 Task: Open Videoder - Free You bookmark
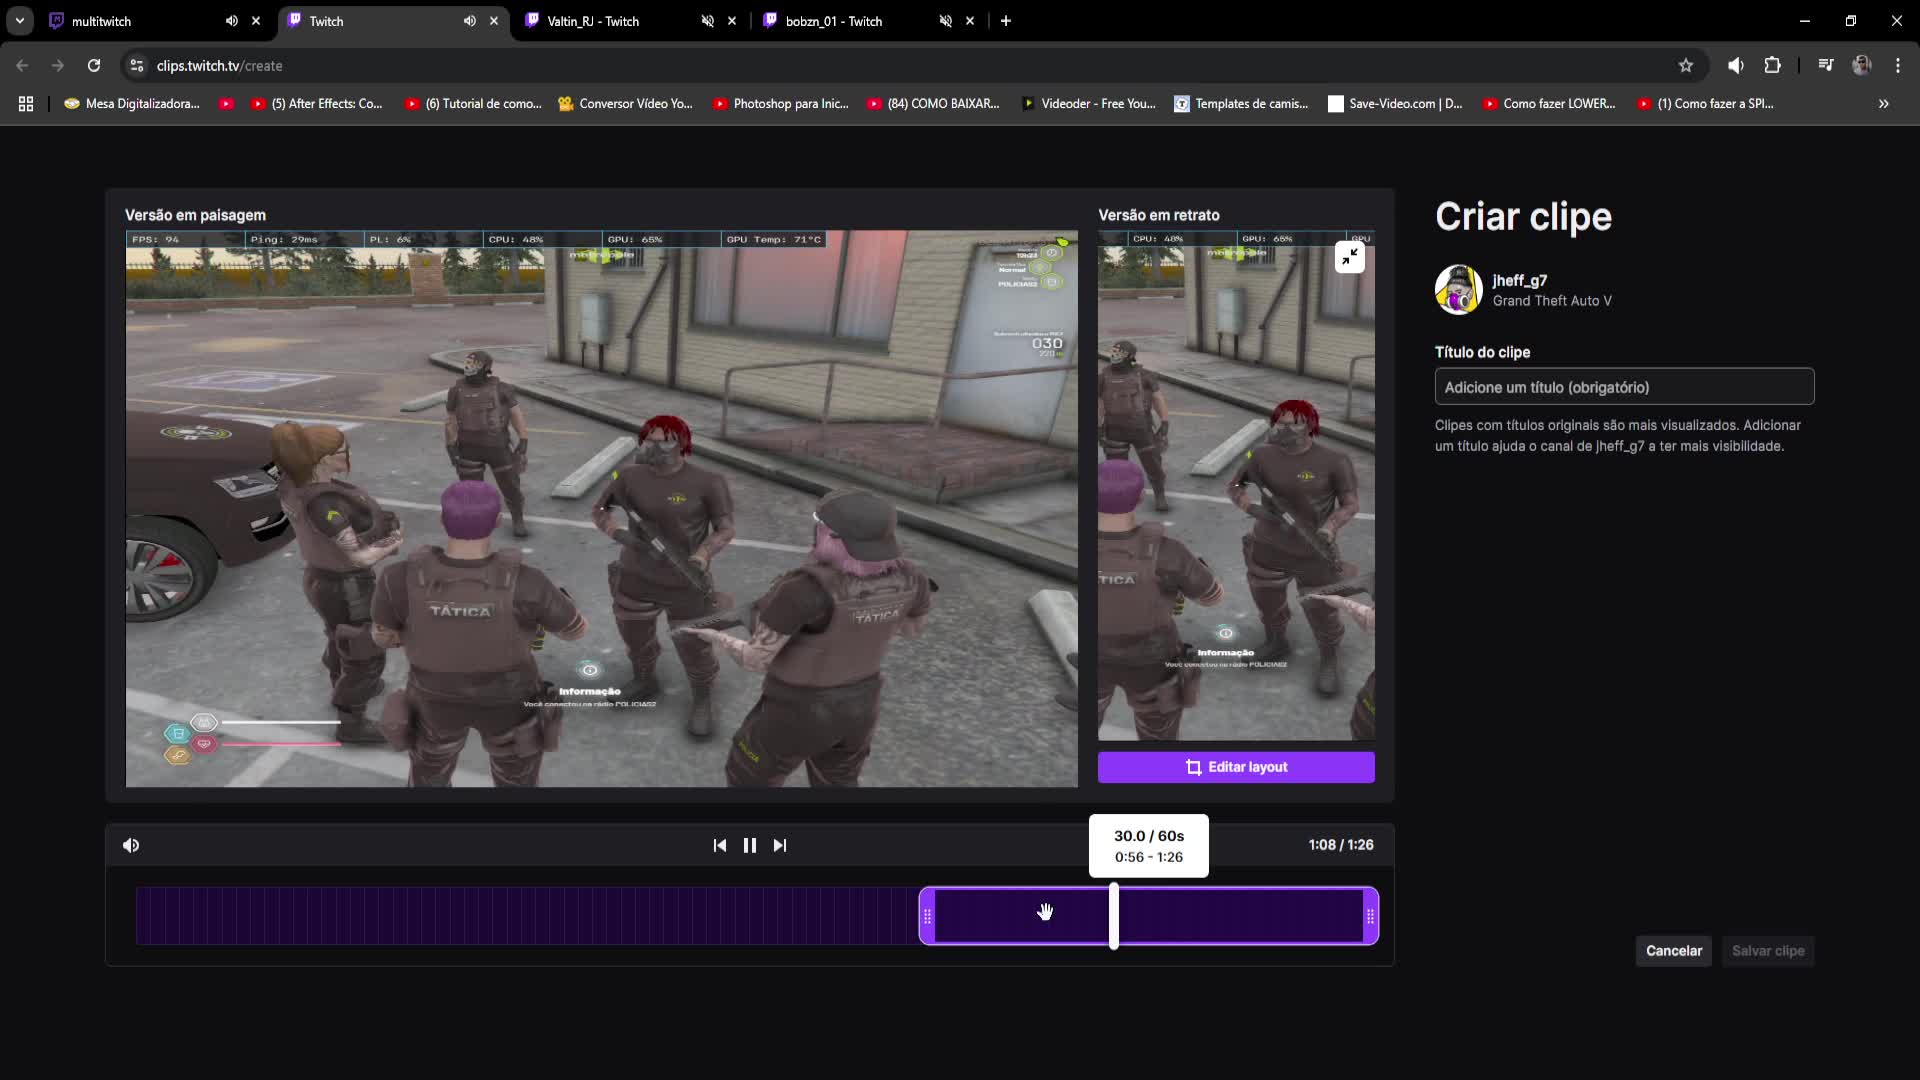(1088, 104)
